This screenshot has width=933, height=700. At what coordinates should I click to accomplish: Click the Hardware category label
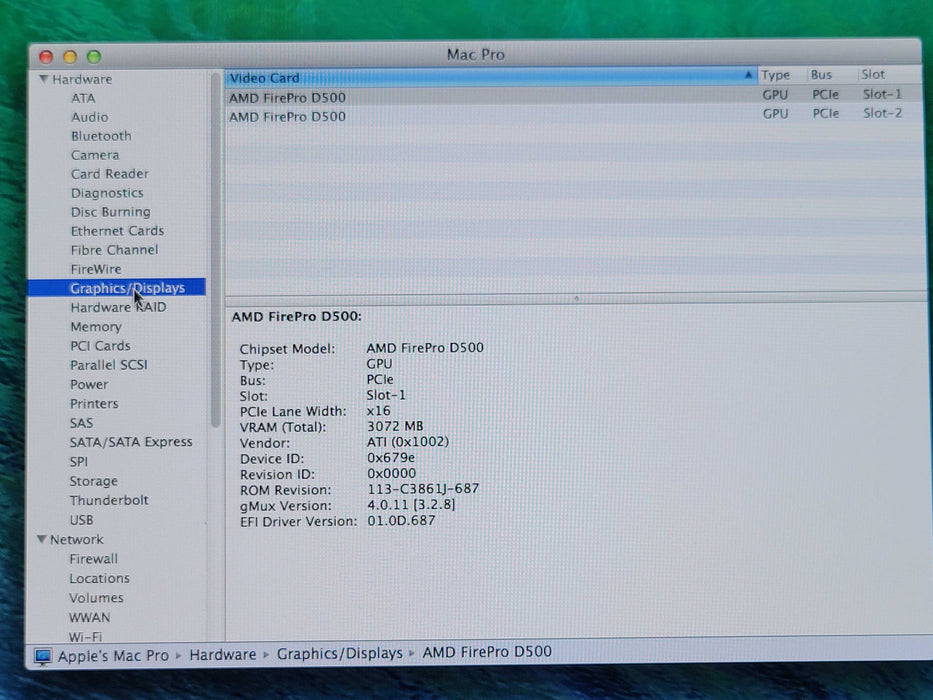pyautogui.click(x=82, y=79)
